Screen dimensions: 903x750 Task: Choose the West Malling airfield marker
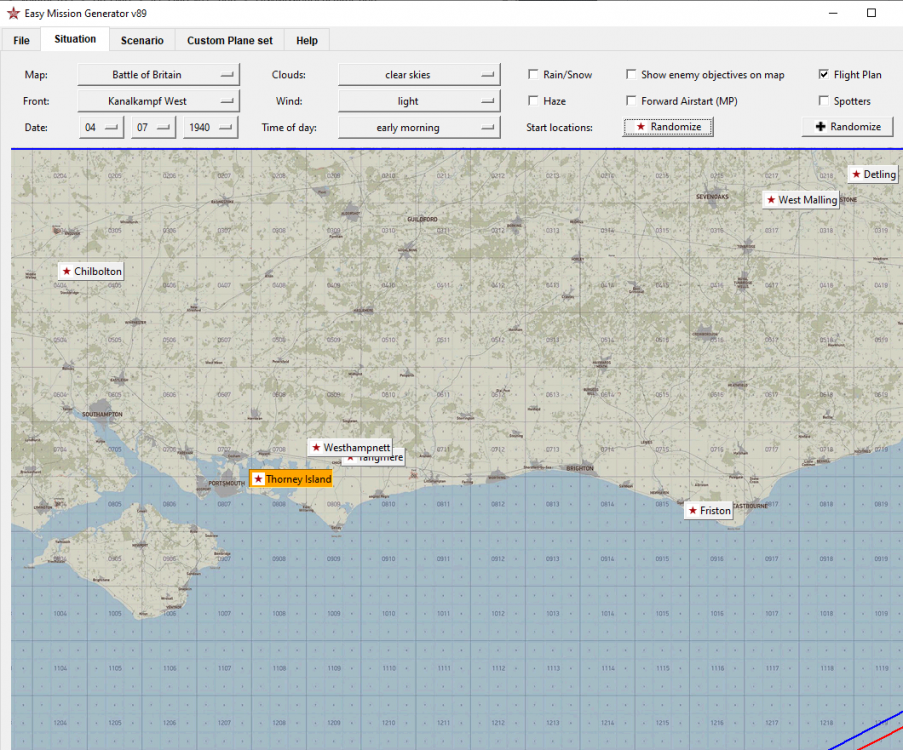pos(800,200)
